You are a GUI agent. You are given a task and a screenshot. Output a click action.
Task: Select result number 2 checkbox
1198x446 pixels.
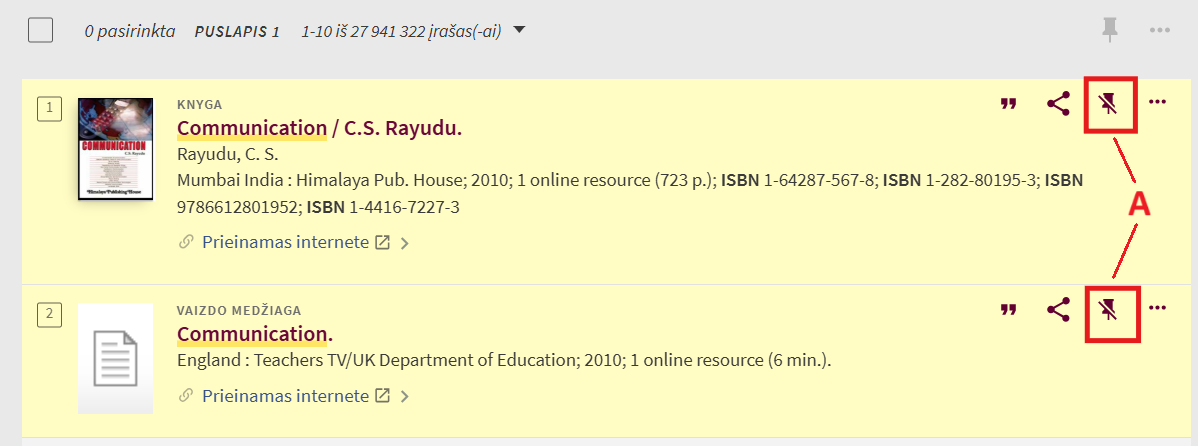[48, 315]
